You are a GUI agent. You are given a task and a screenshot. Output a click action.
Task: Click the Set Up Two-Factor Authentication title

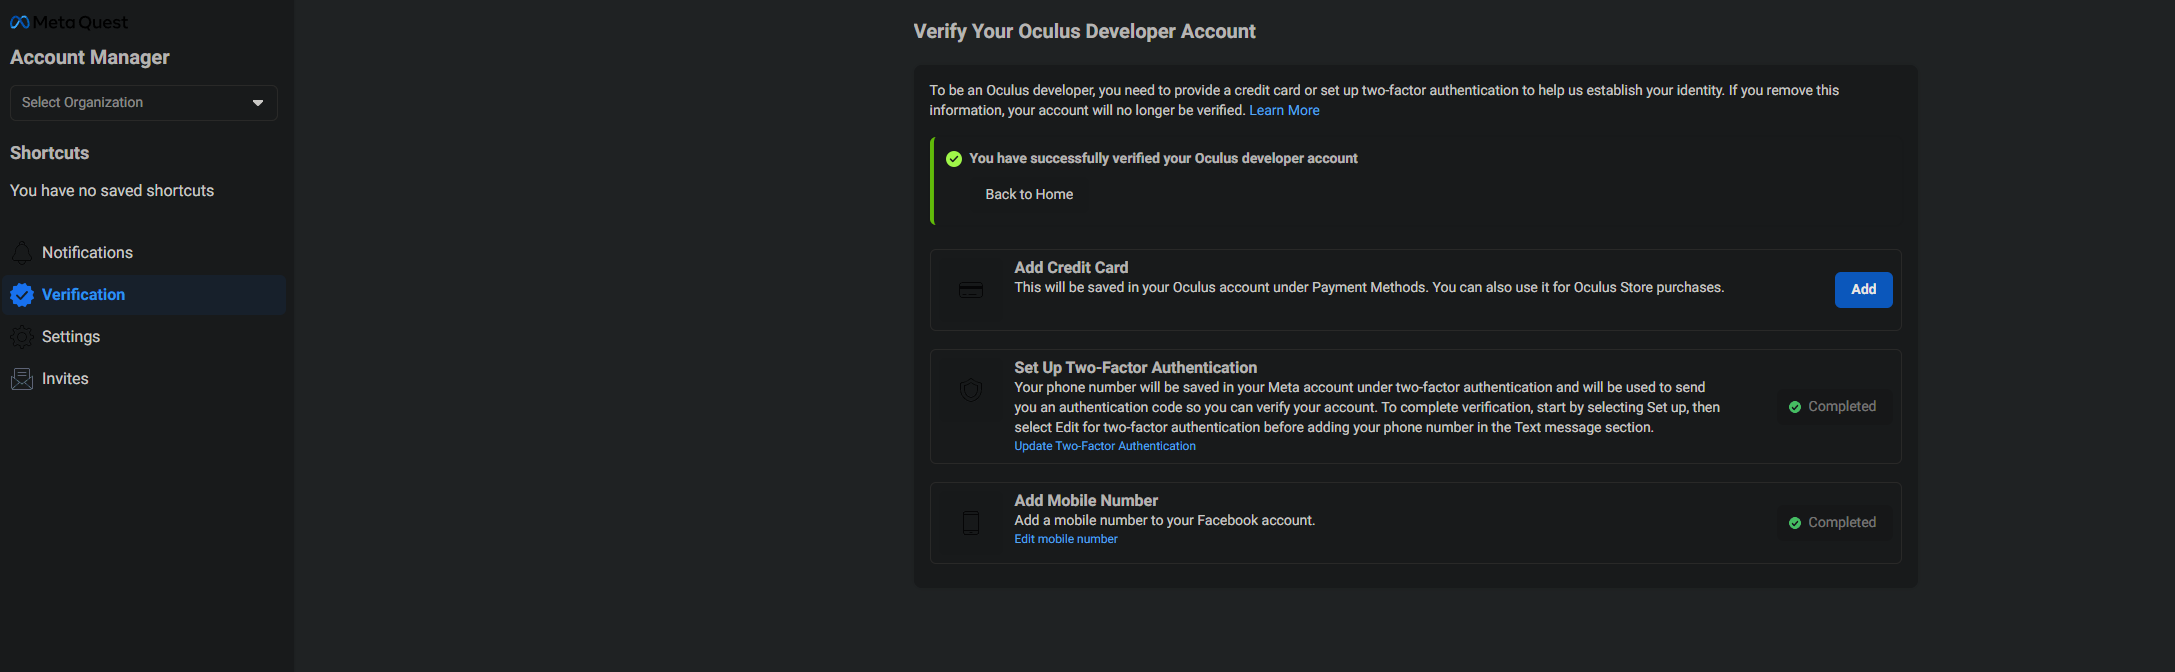point(1135,368)
